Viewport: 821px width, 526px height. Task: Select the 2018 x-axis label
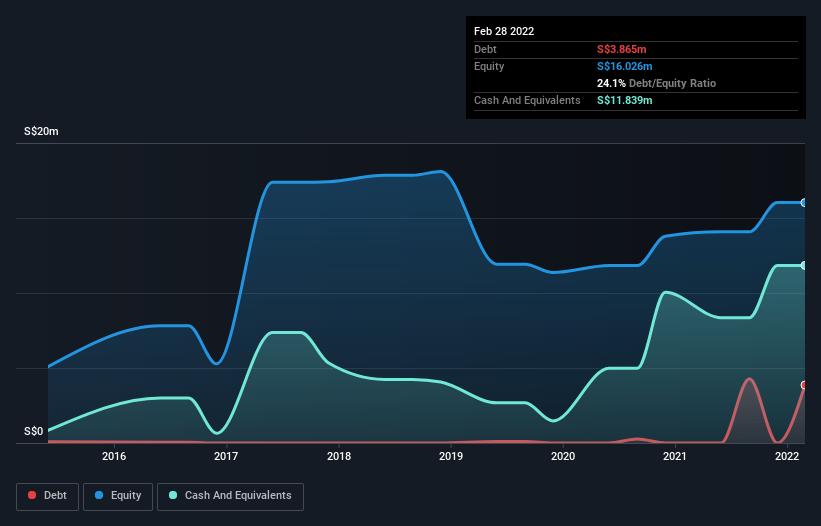coord(339,456)
